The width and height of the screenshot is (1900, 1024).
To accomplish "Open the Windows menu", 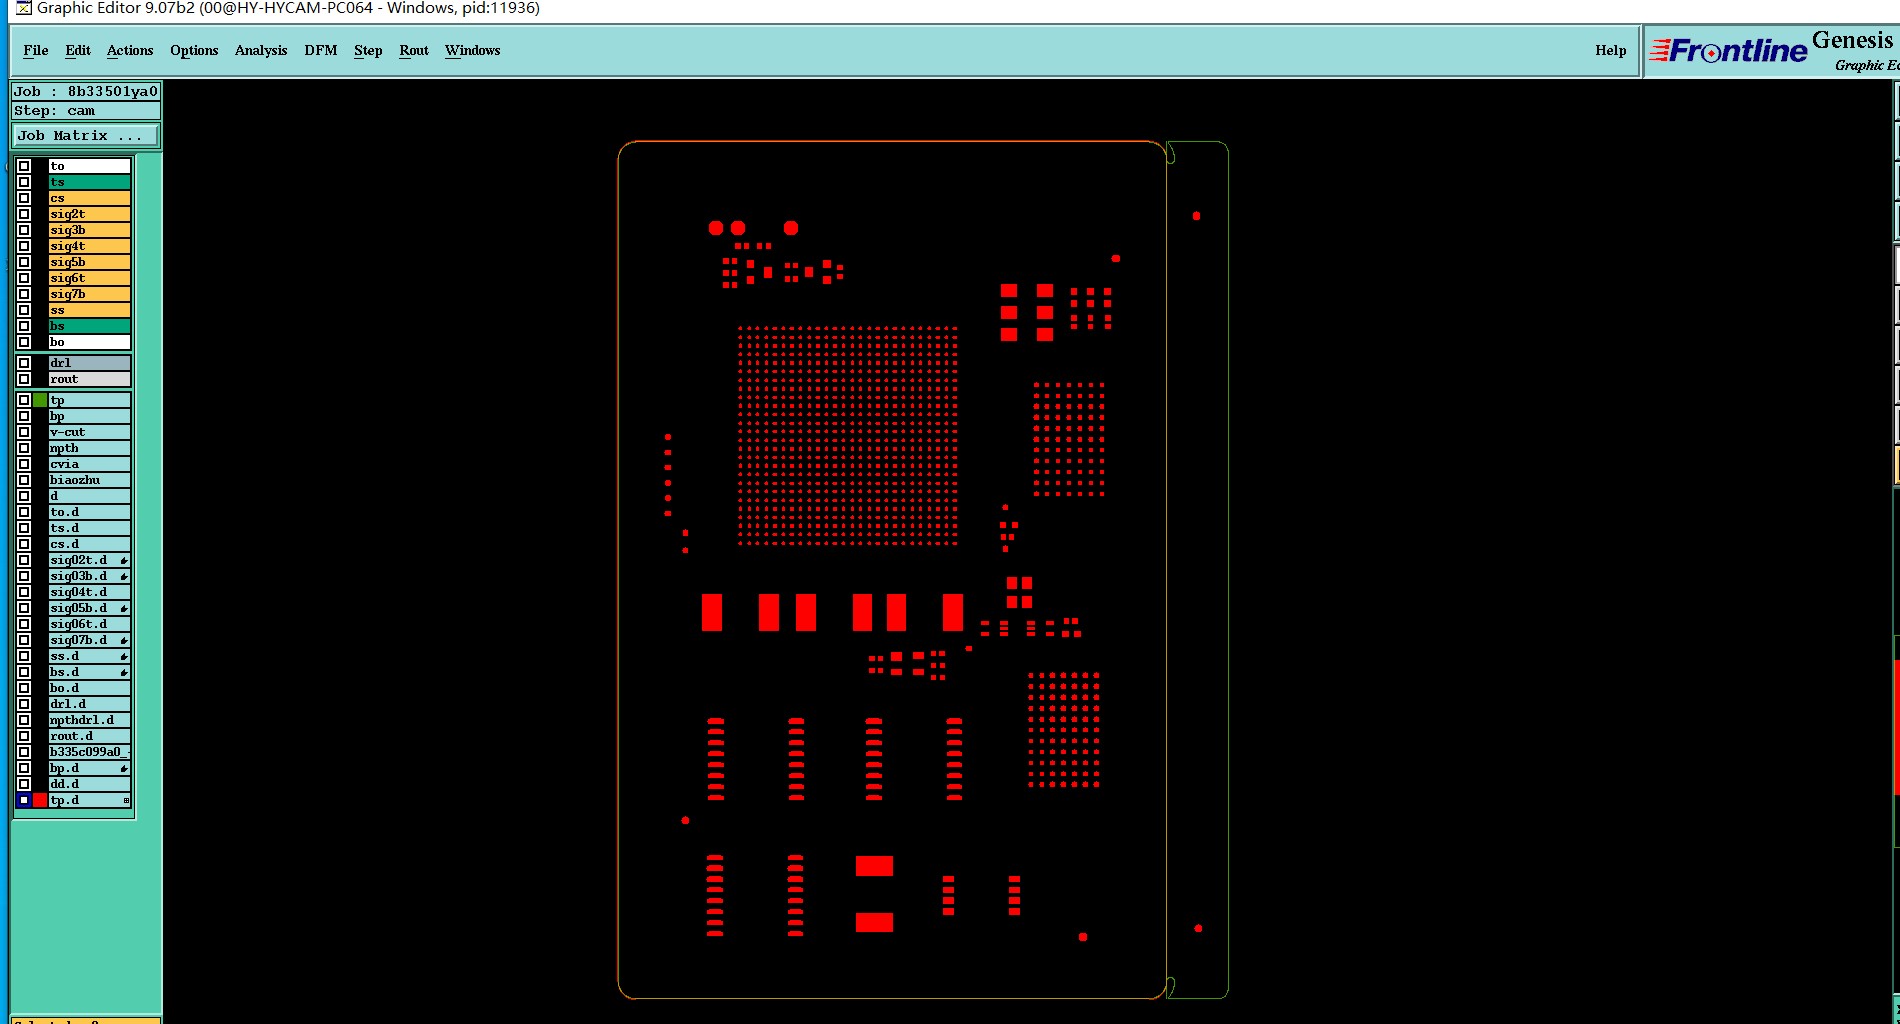I will [473, 50].
